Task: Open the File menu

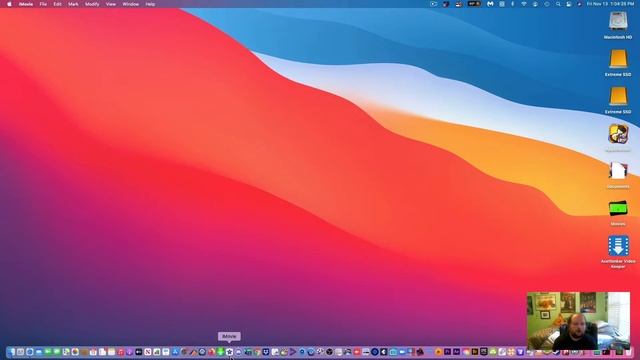Action: pos(43,4)
